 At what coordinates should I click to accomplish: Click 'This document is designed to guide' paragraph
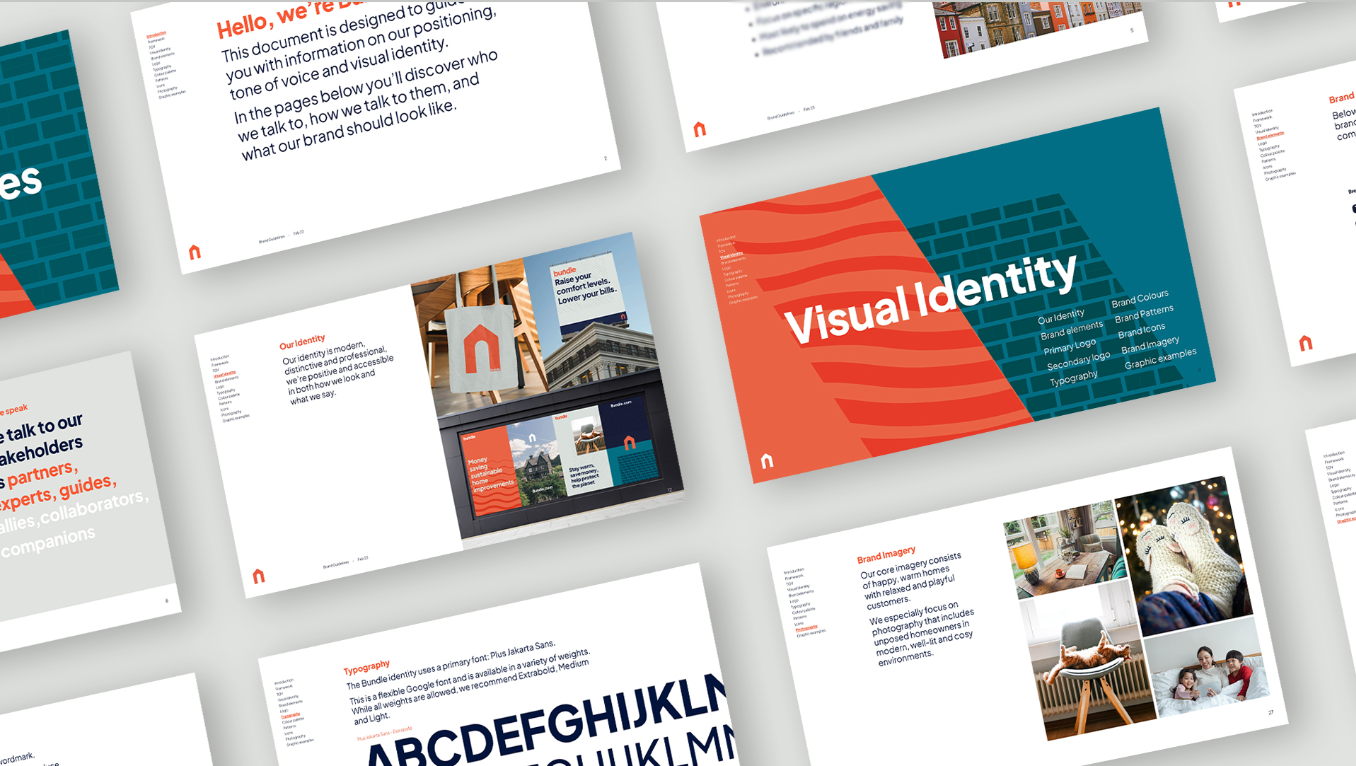(x=360, y=47)
